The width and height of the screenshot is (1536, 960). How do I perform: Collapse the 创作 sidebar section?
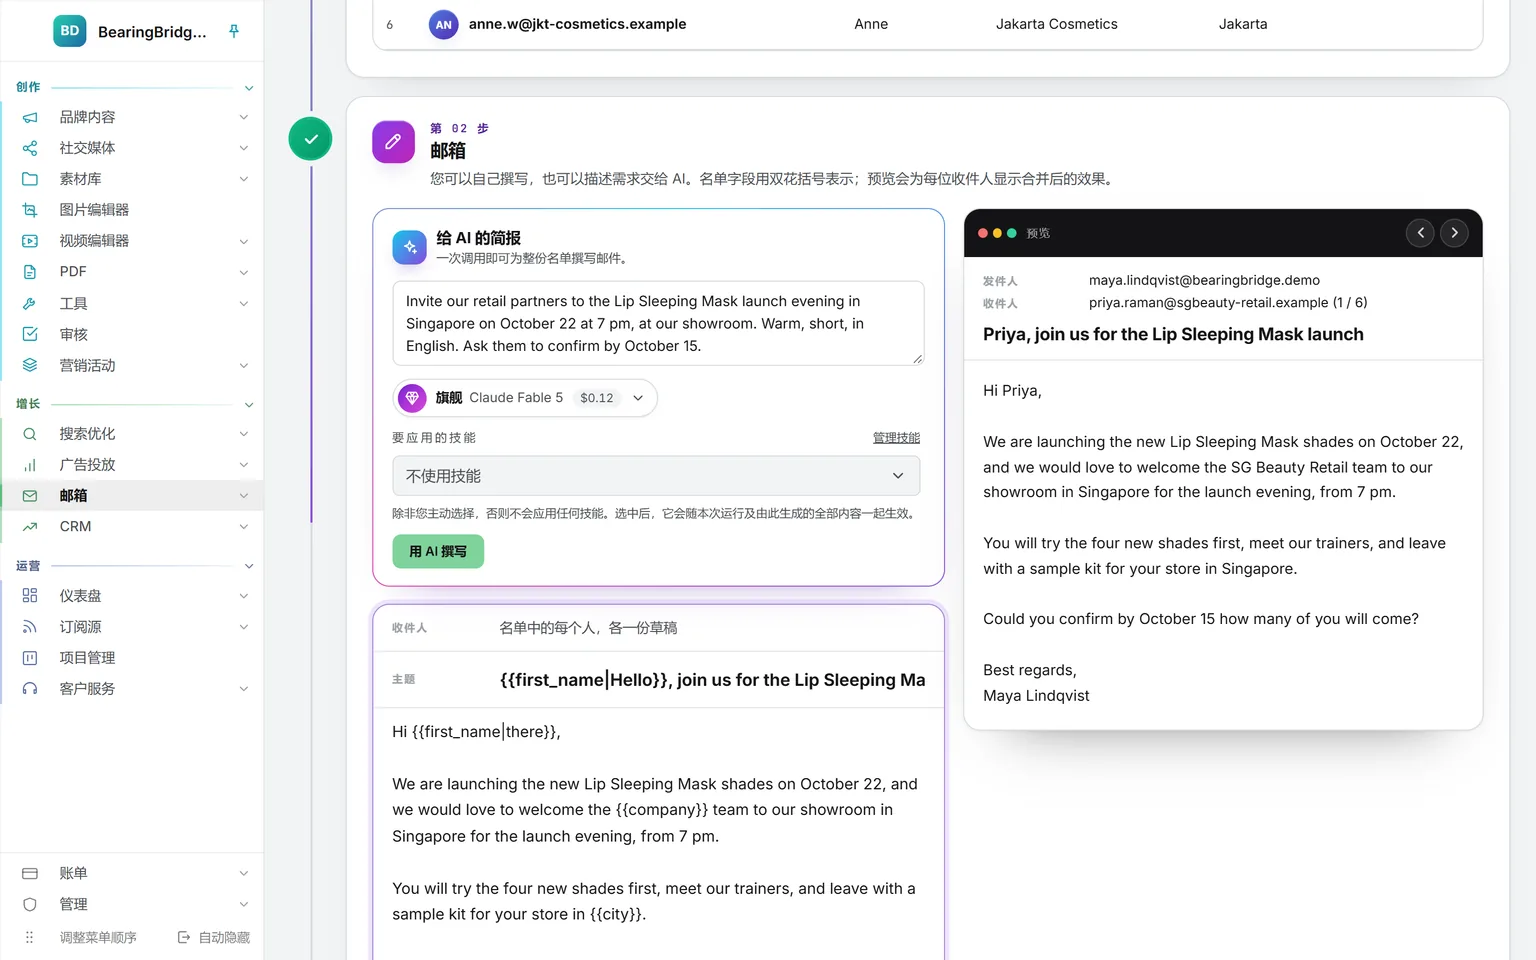pos(249,88)
